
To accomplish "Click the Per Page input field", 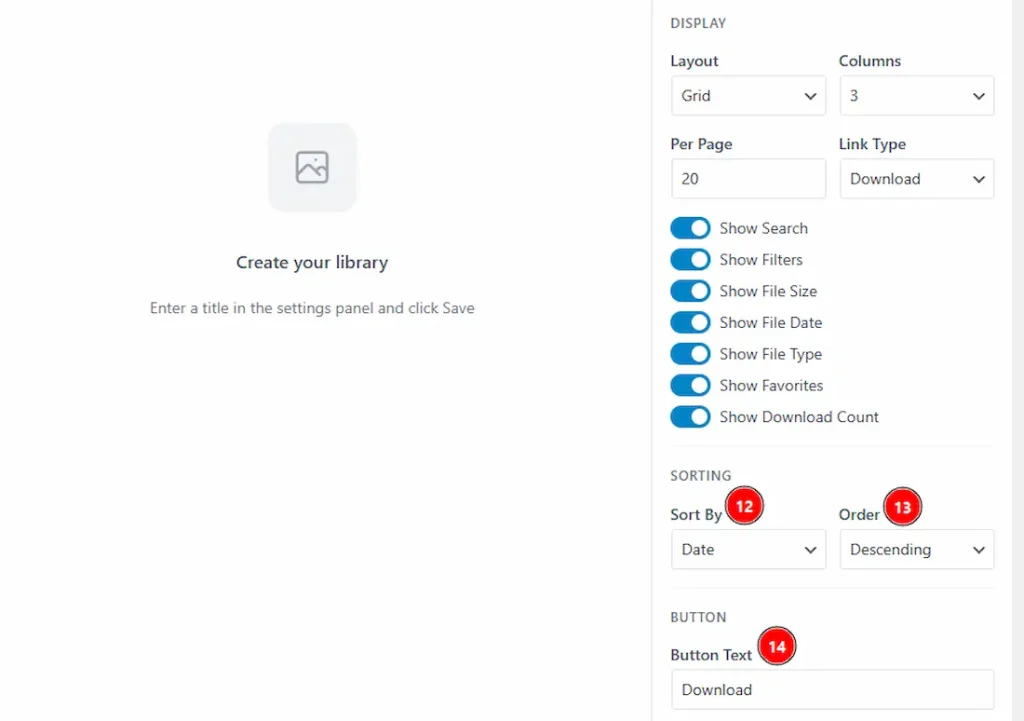I will (x=748, y=179).
